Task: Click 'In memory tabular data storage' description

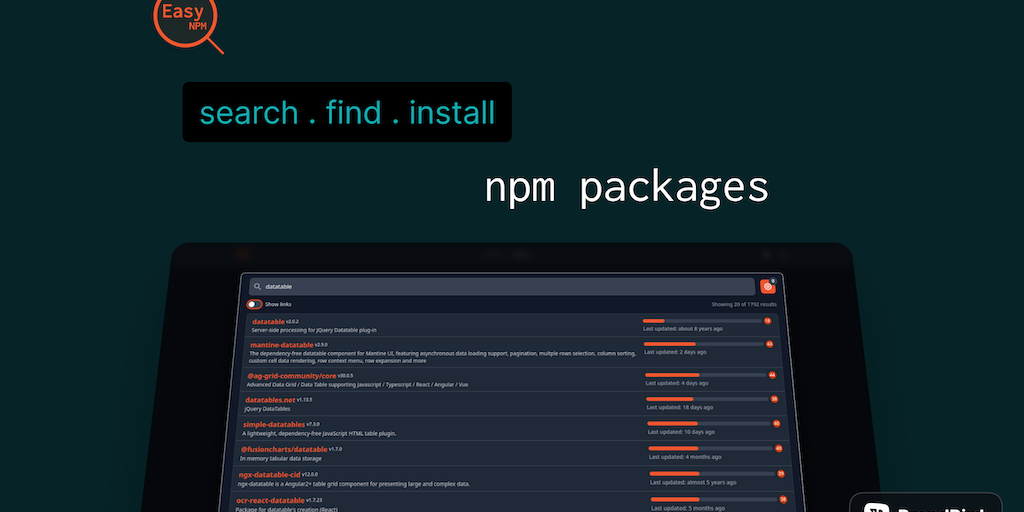Action: [x=280, y=458]
